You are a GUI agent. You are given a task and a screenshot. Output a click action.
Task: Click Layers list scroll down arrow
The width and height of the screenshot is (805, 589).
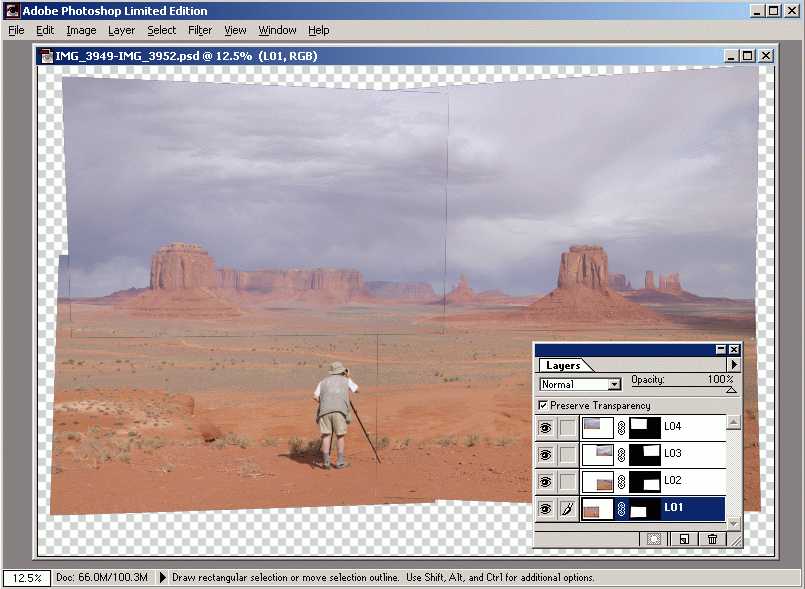click(734, 523)
